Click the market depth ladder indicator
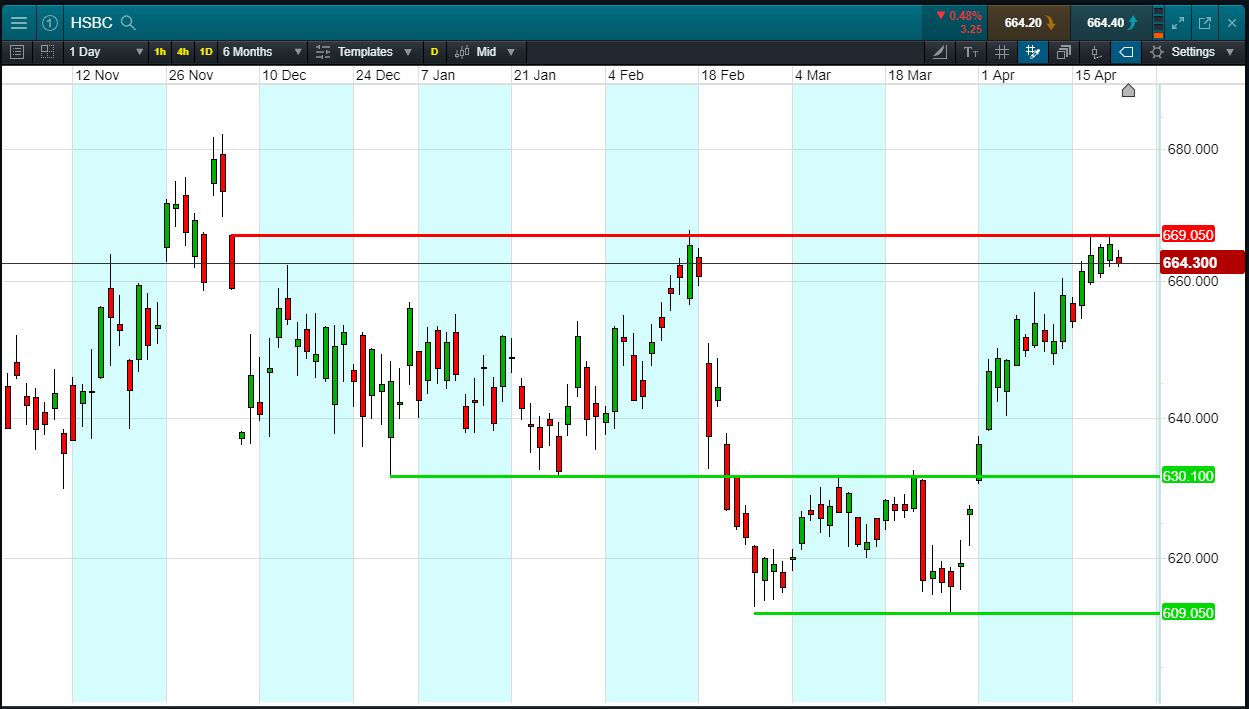Viewport: 1249px width, 709px height. [x=1159, y=22]
